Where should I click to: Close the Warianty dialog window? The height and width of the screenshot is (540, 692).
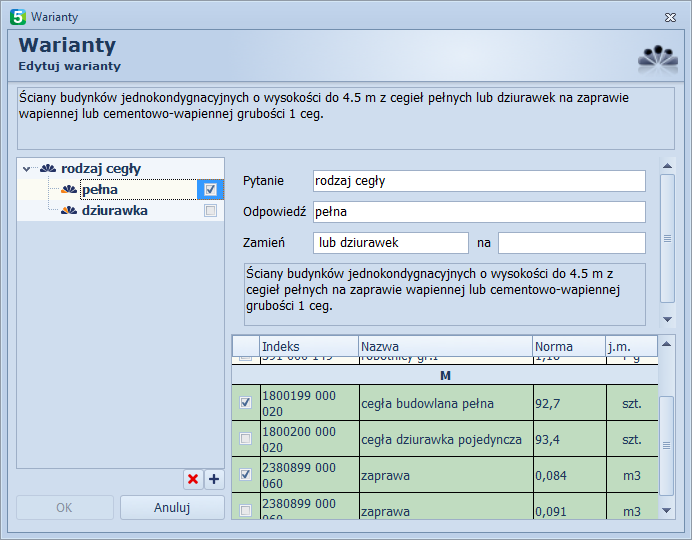(671, 17)
